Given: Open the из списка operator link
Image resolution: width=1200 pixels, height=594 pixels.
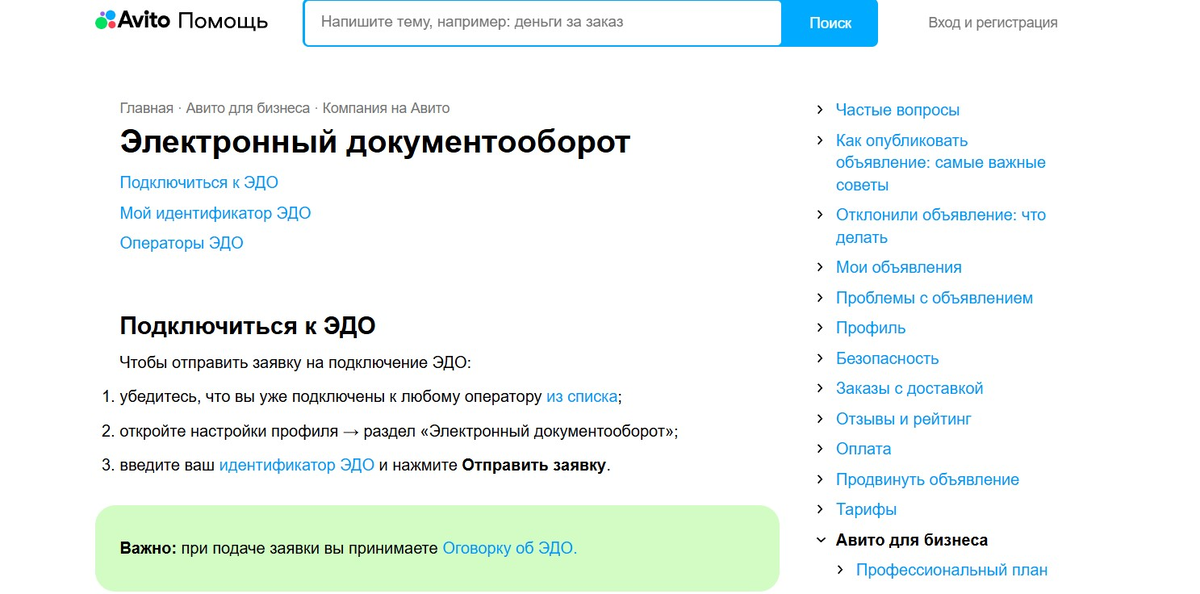Looking at the screenshot, I should point(582,397).
